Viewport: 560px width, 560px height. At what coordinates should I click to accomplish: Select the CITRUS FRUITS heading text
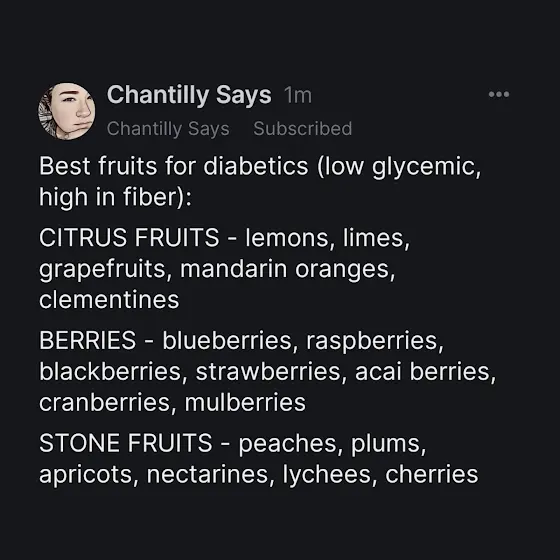click(129, 238)
